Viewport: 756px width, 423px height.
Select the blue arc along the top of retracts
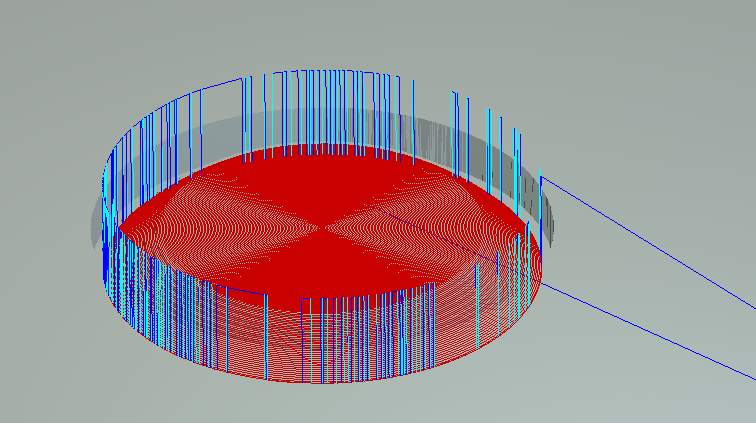[x=320, y=71]
